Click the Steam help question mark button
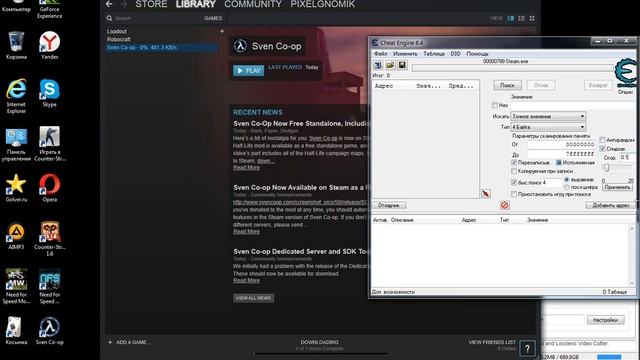The height and width of the screenshot is (360, 640). coord(527,349)
